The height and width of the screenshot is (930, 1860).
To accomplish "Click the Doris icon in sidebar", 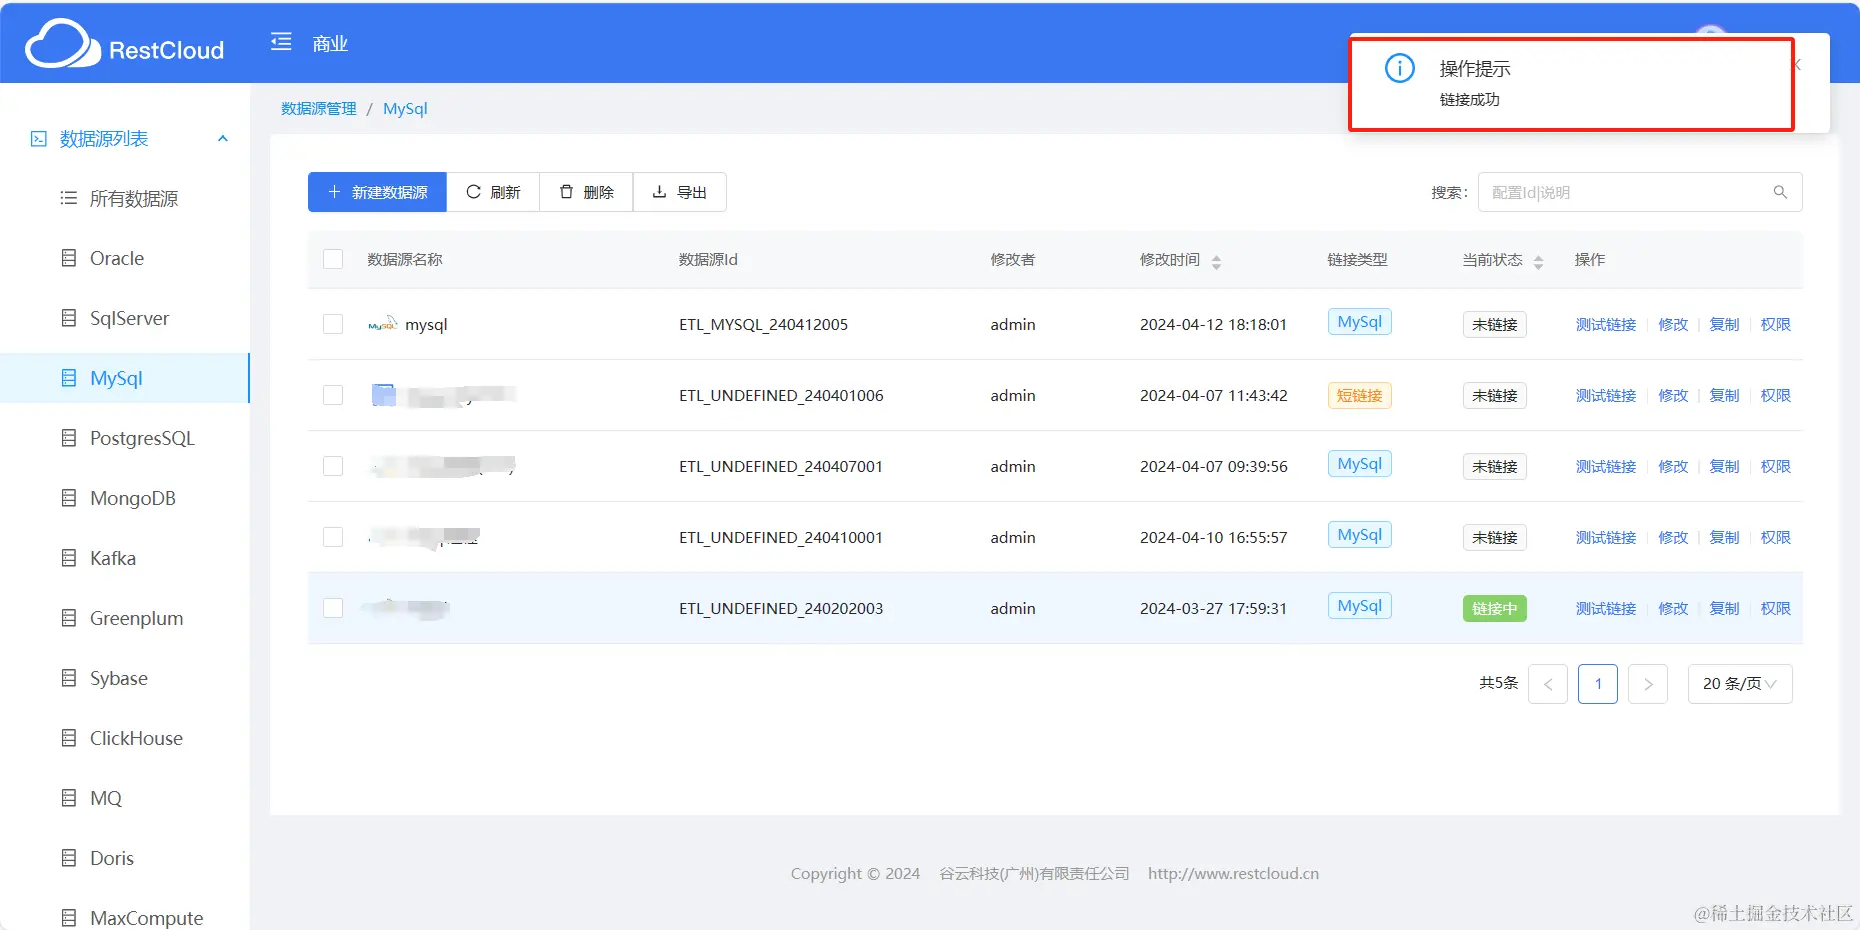I will click(x=69, y=858).
